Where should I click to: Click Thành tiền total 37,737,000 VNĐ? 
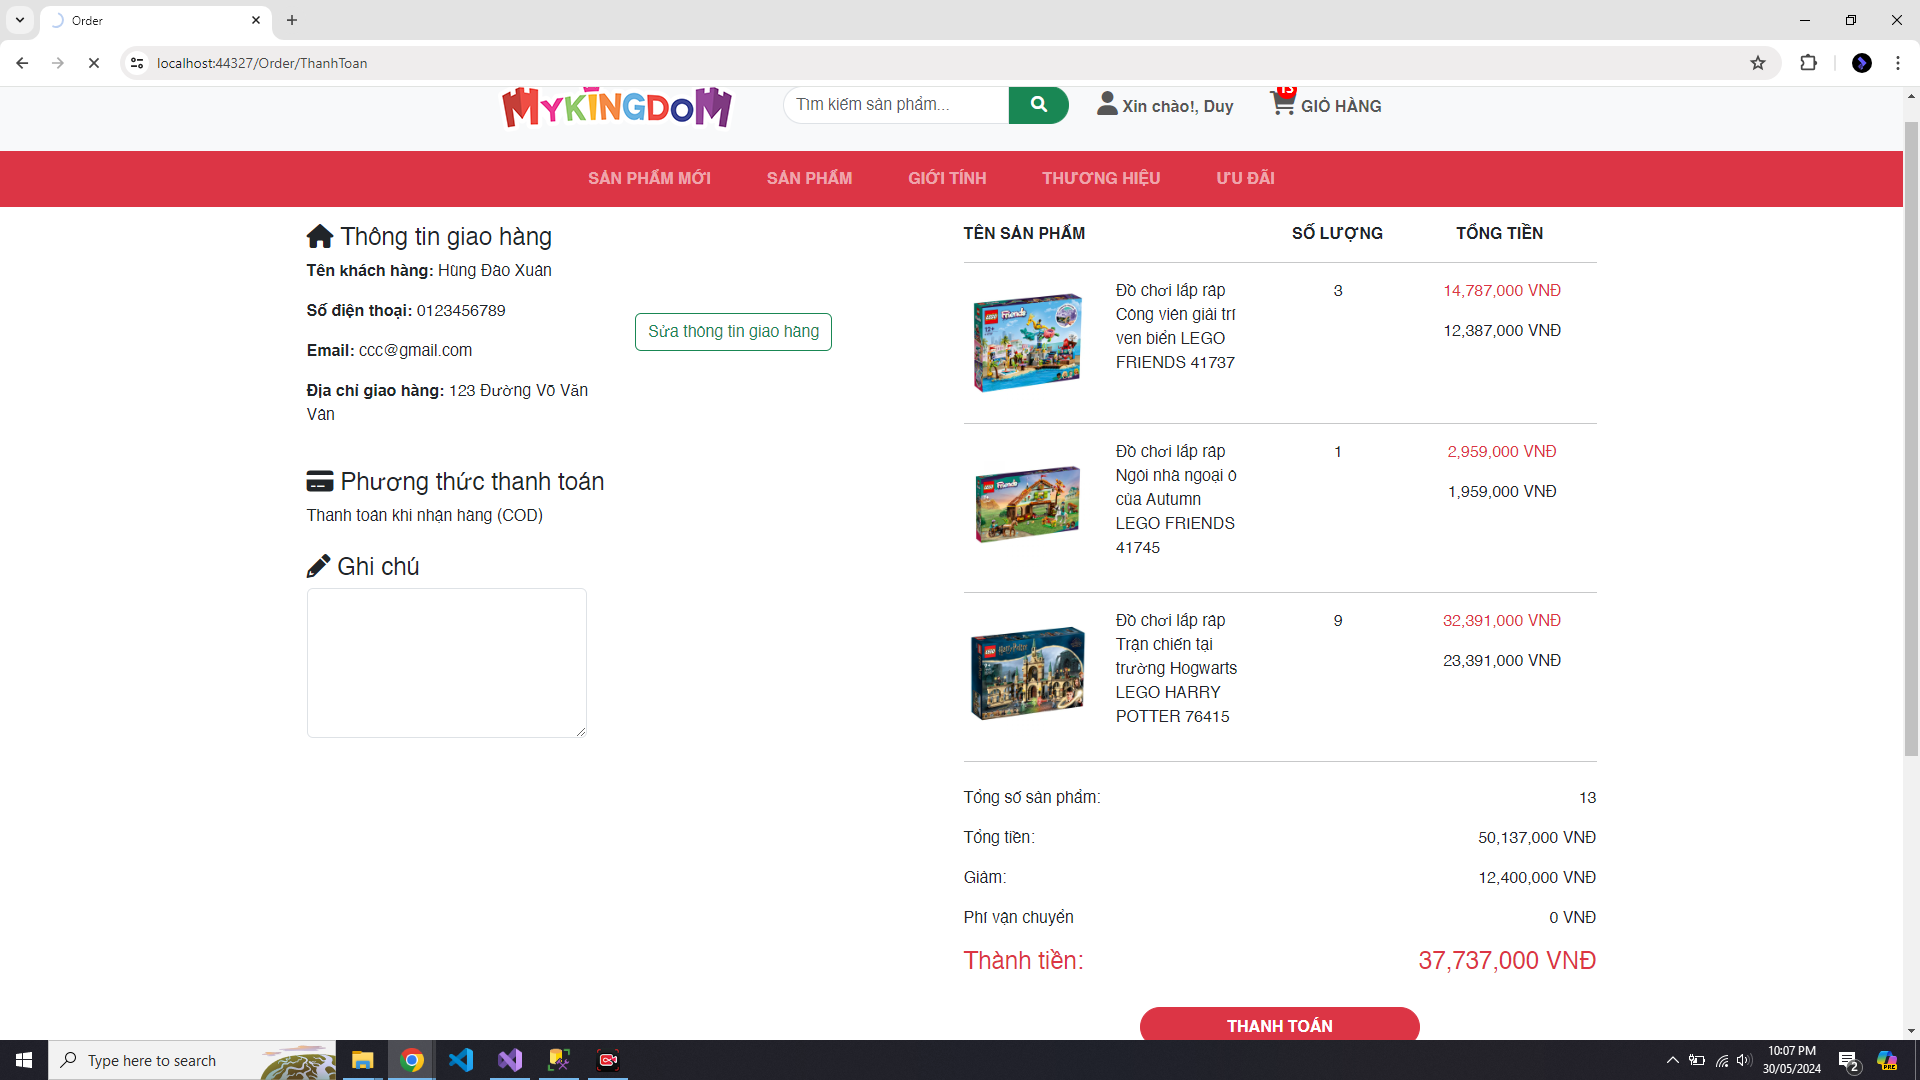1506,960
